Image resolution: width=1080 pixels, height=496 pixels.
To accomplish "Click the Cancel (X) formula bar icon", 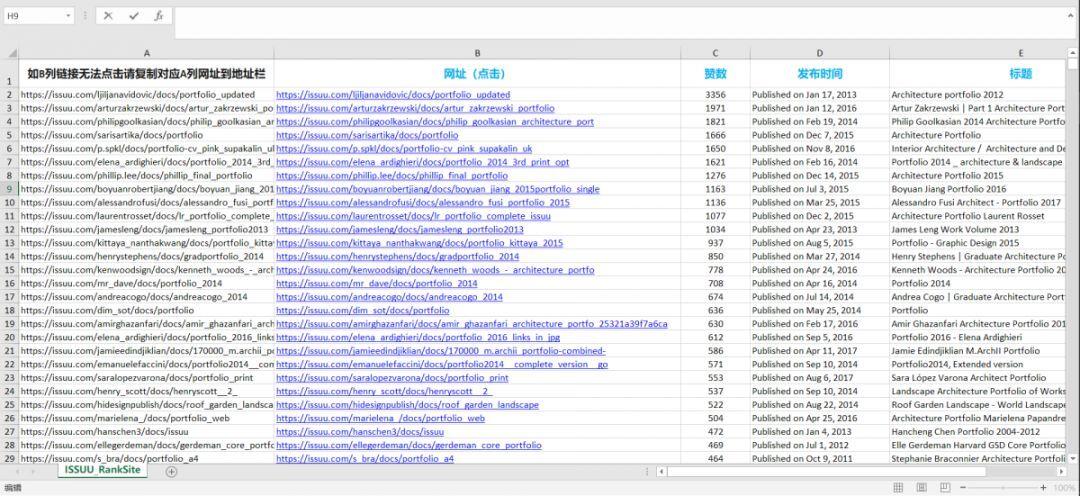I will 108,15.
